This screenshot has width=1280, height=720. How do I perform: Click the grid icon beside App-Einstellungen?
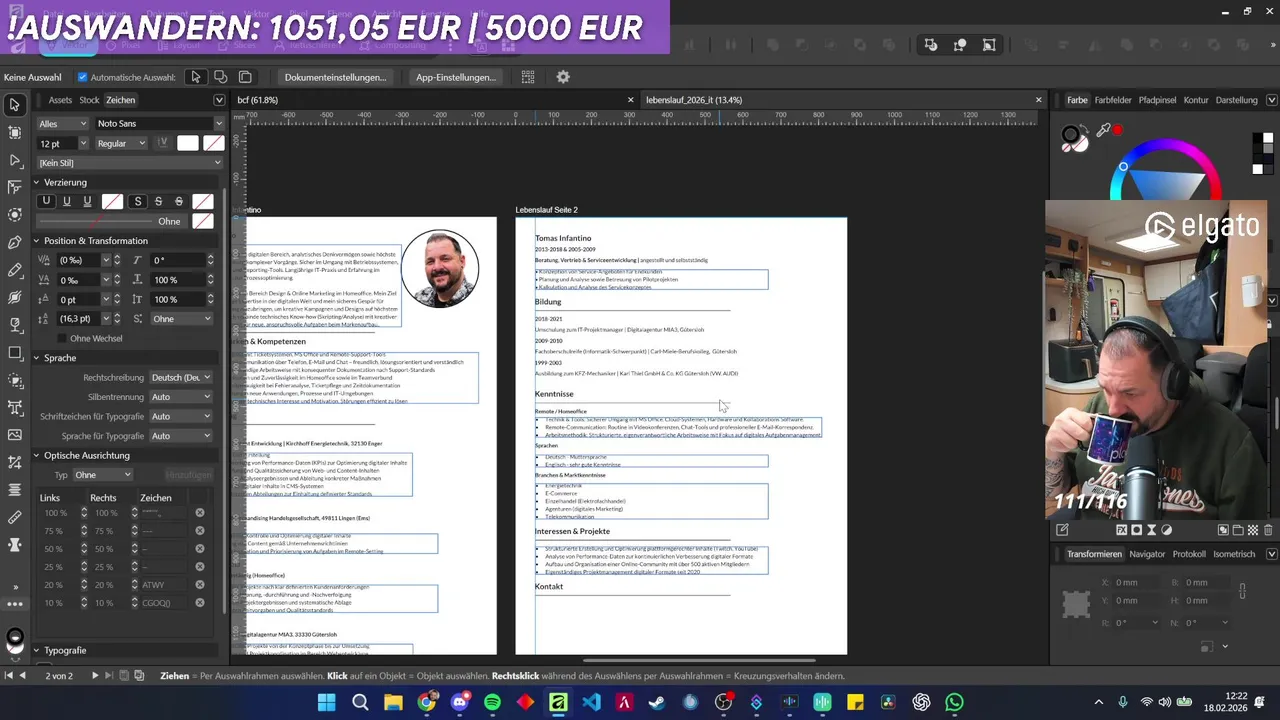click(528, 77)
